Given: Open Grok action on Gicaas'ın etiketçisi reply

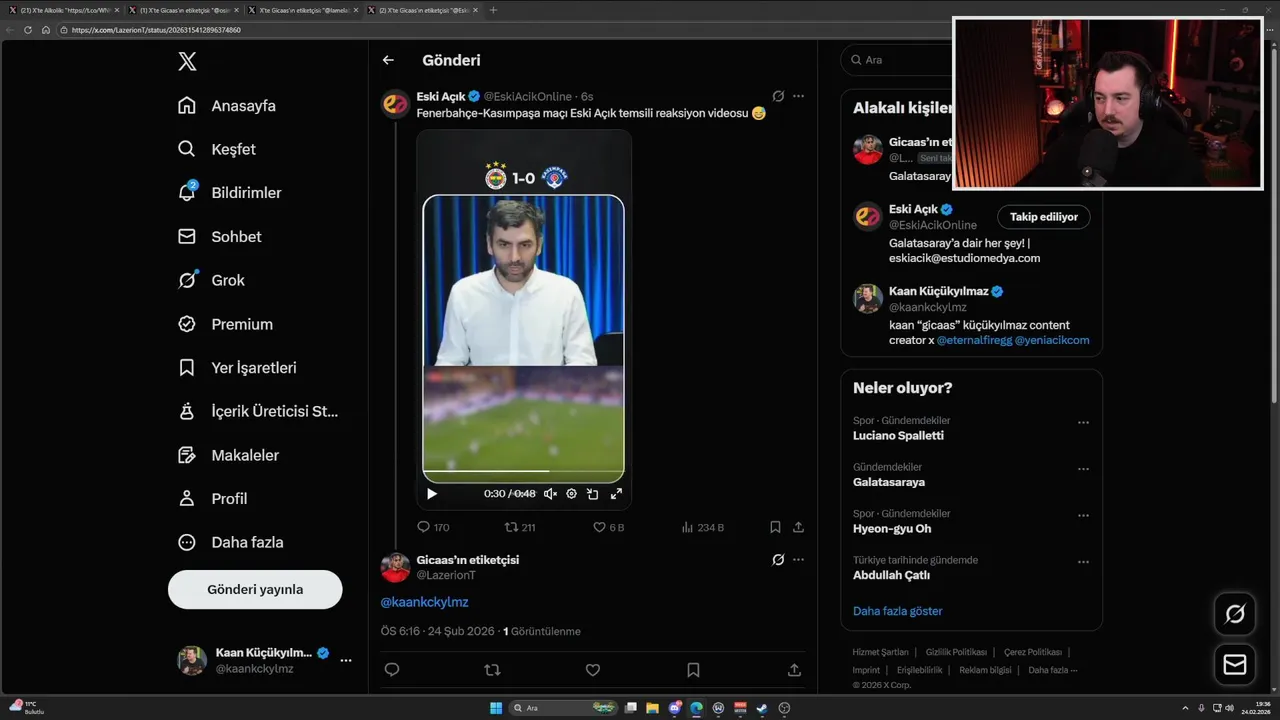Looking at the screenshot, I should point(778,560).
